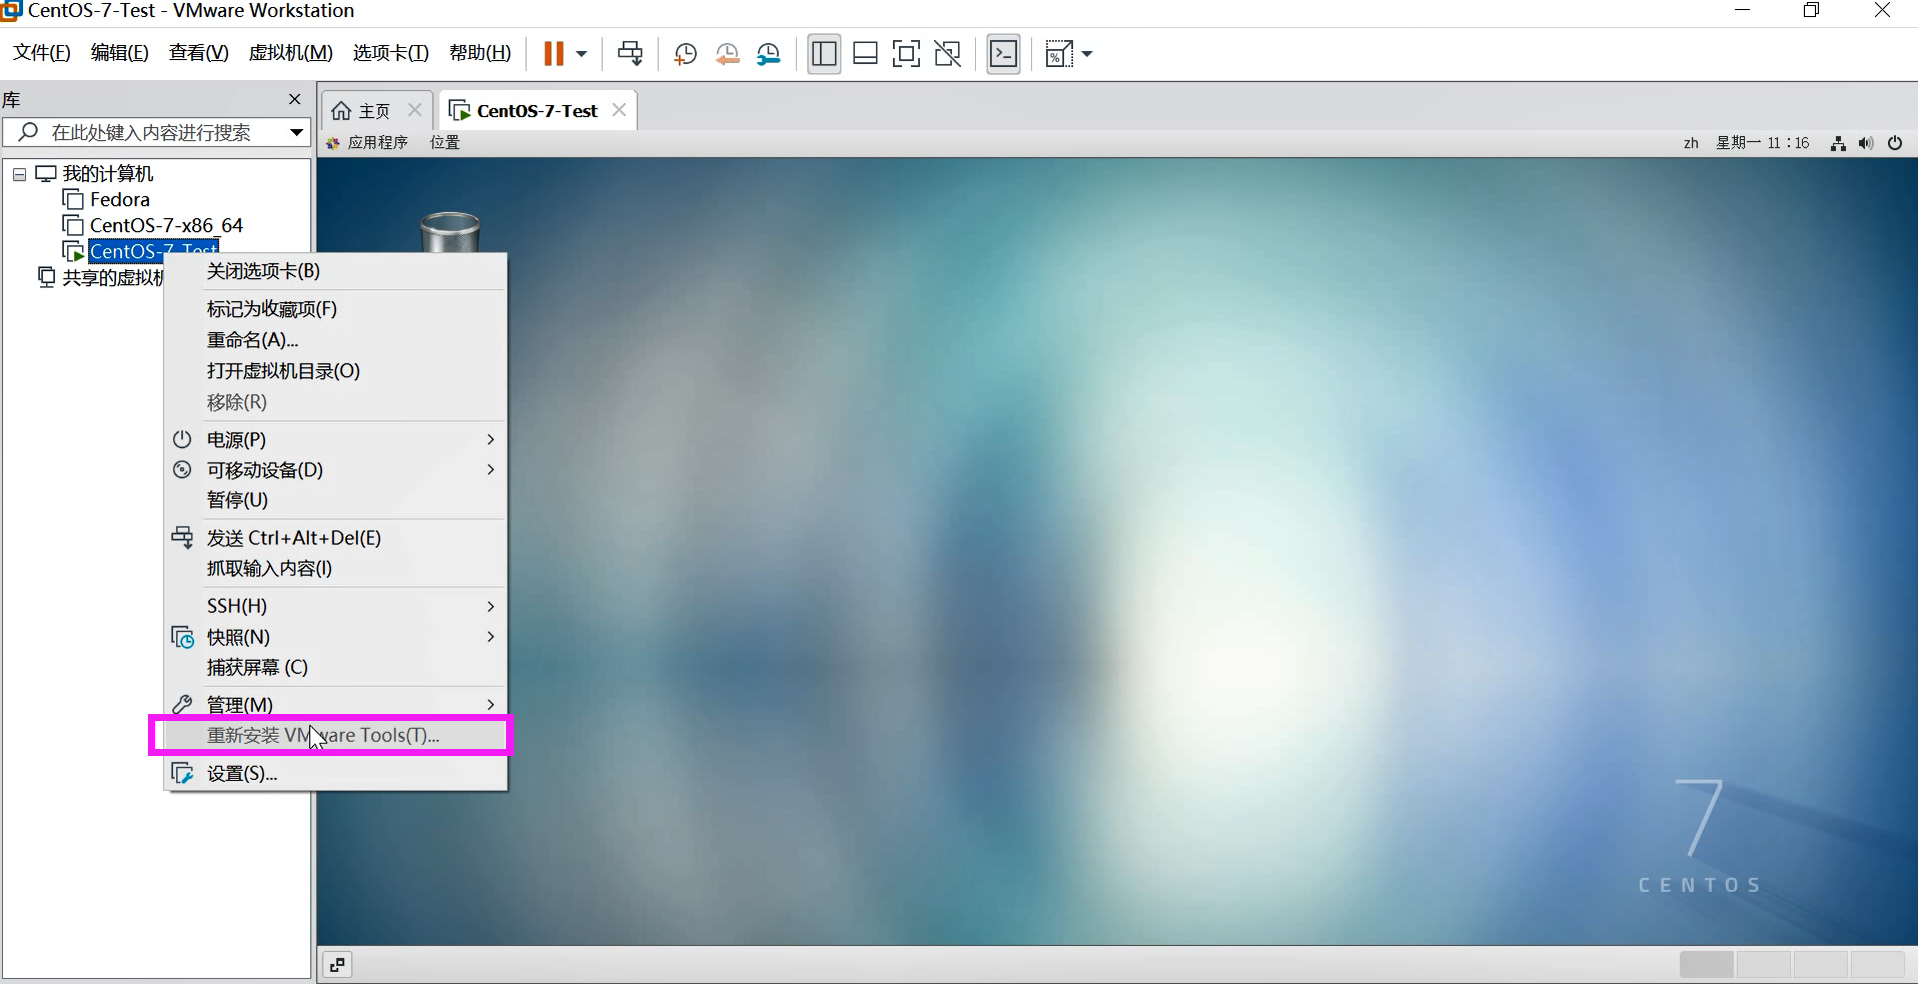Toggle the library sidebar view icon

click(x=824, y=53)
